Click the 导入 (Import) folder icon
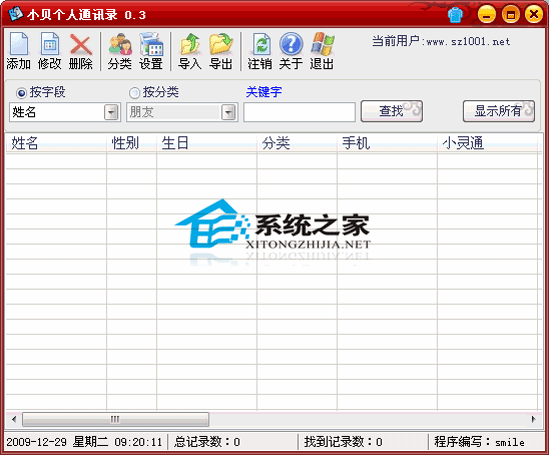This screenshot has width=550, height=456. [x=190, y=51]
